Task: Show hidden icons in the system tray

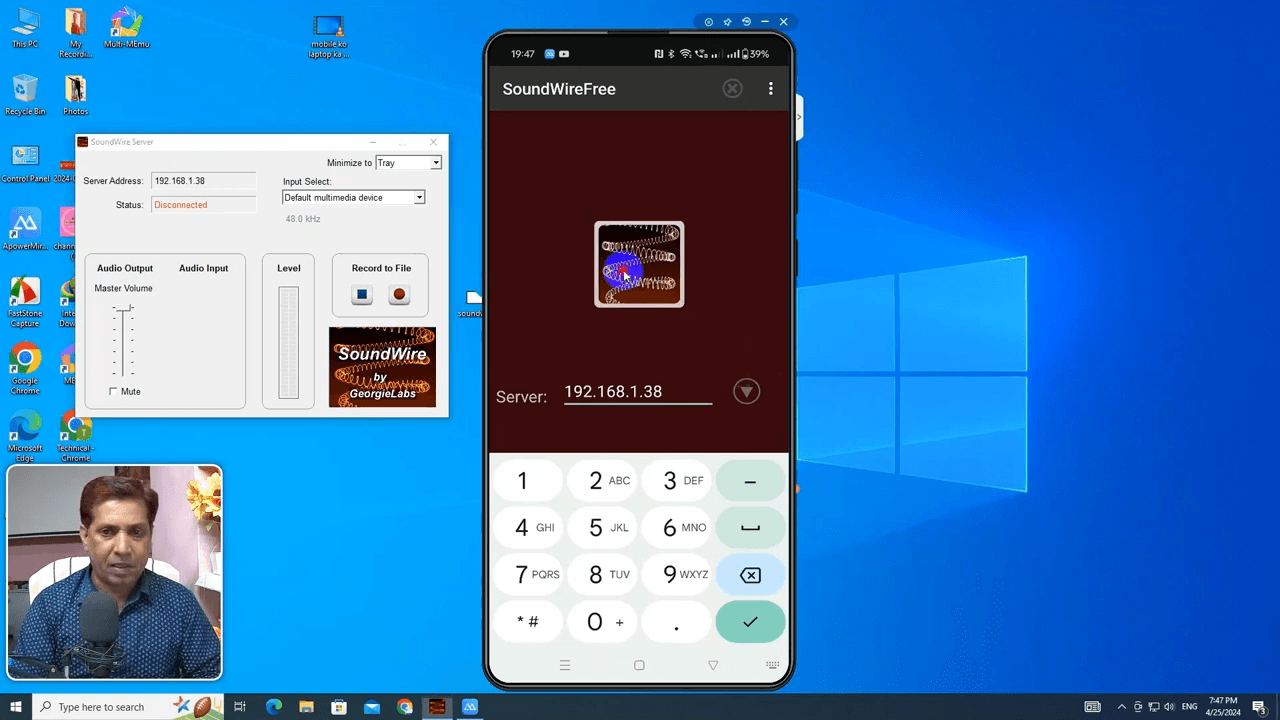Action: pyautogui.click(x=1121, y=707)
